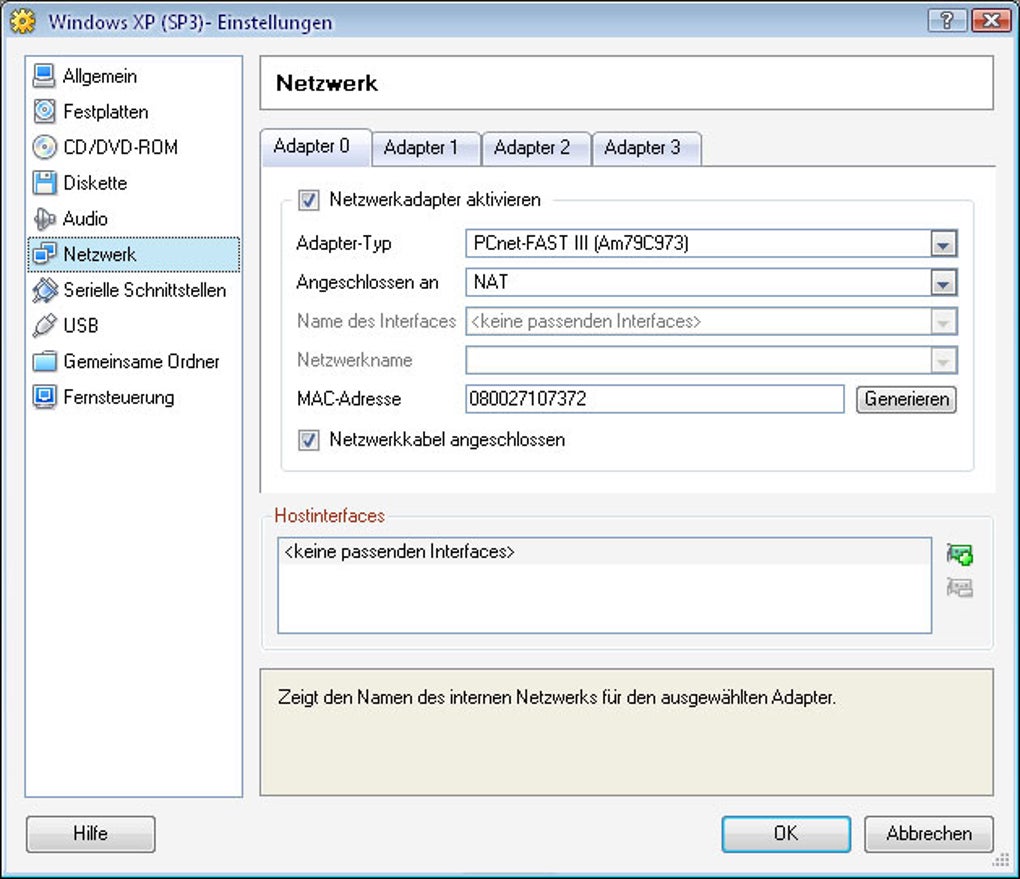Uncheck Netzwerkkabel angeschlossen checkbox

(x=309, y=439)
